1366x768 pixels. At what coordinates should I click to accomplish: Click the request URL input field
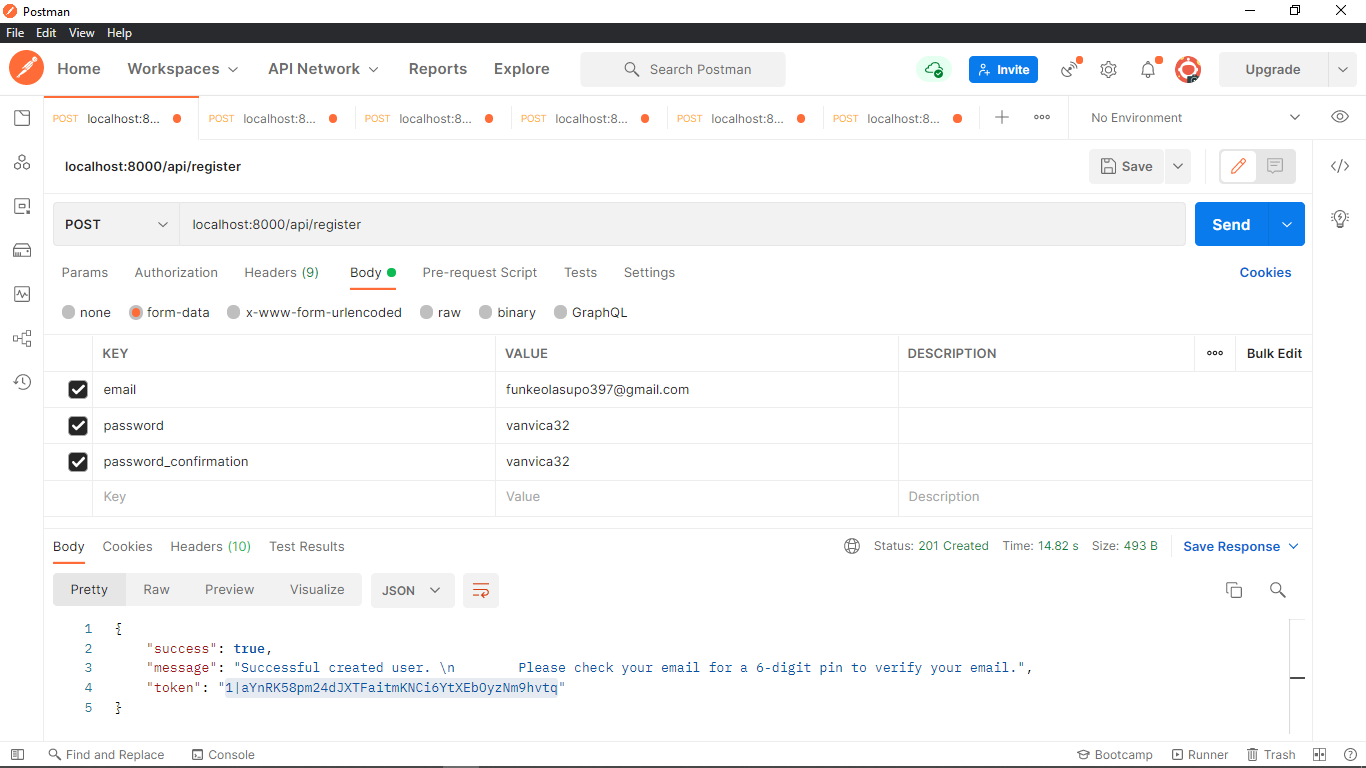point(682,224)
